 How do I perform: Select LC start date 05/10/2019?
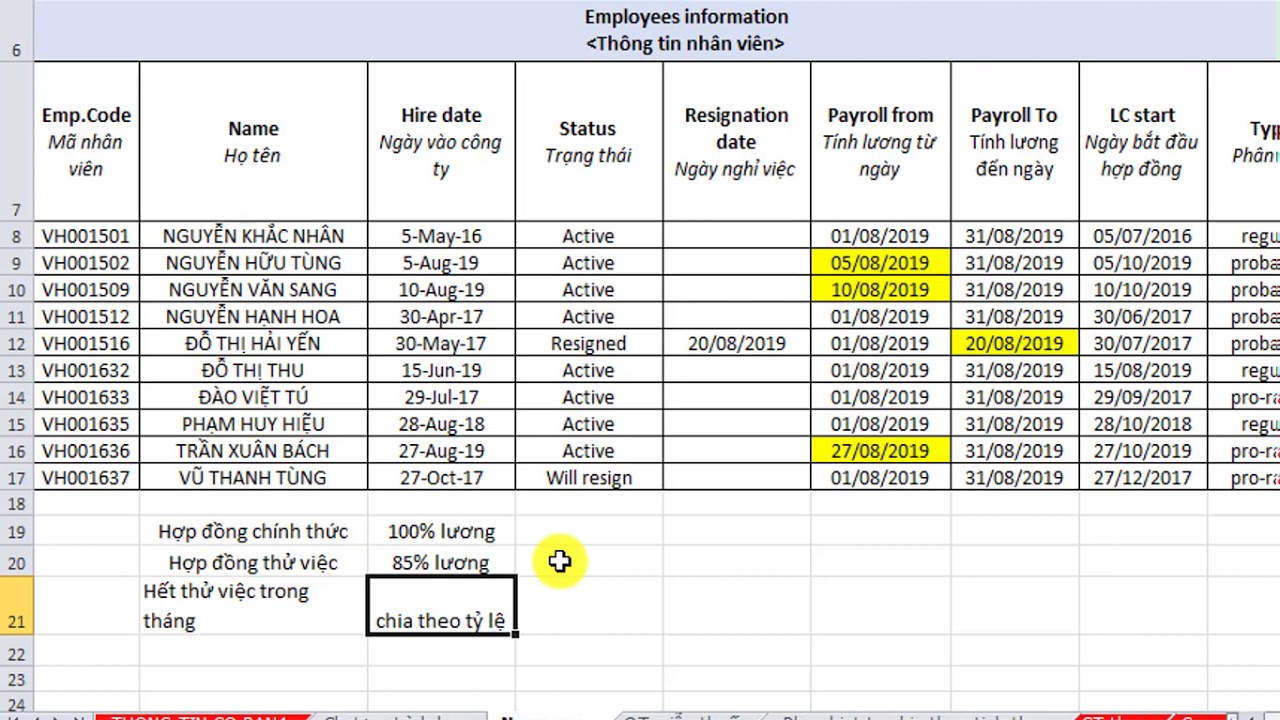tap(1142, 263)
